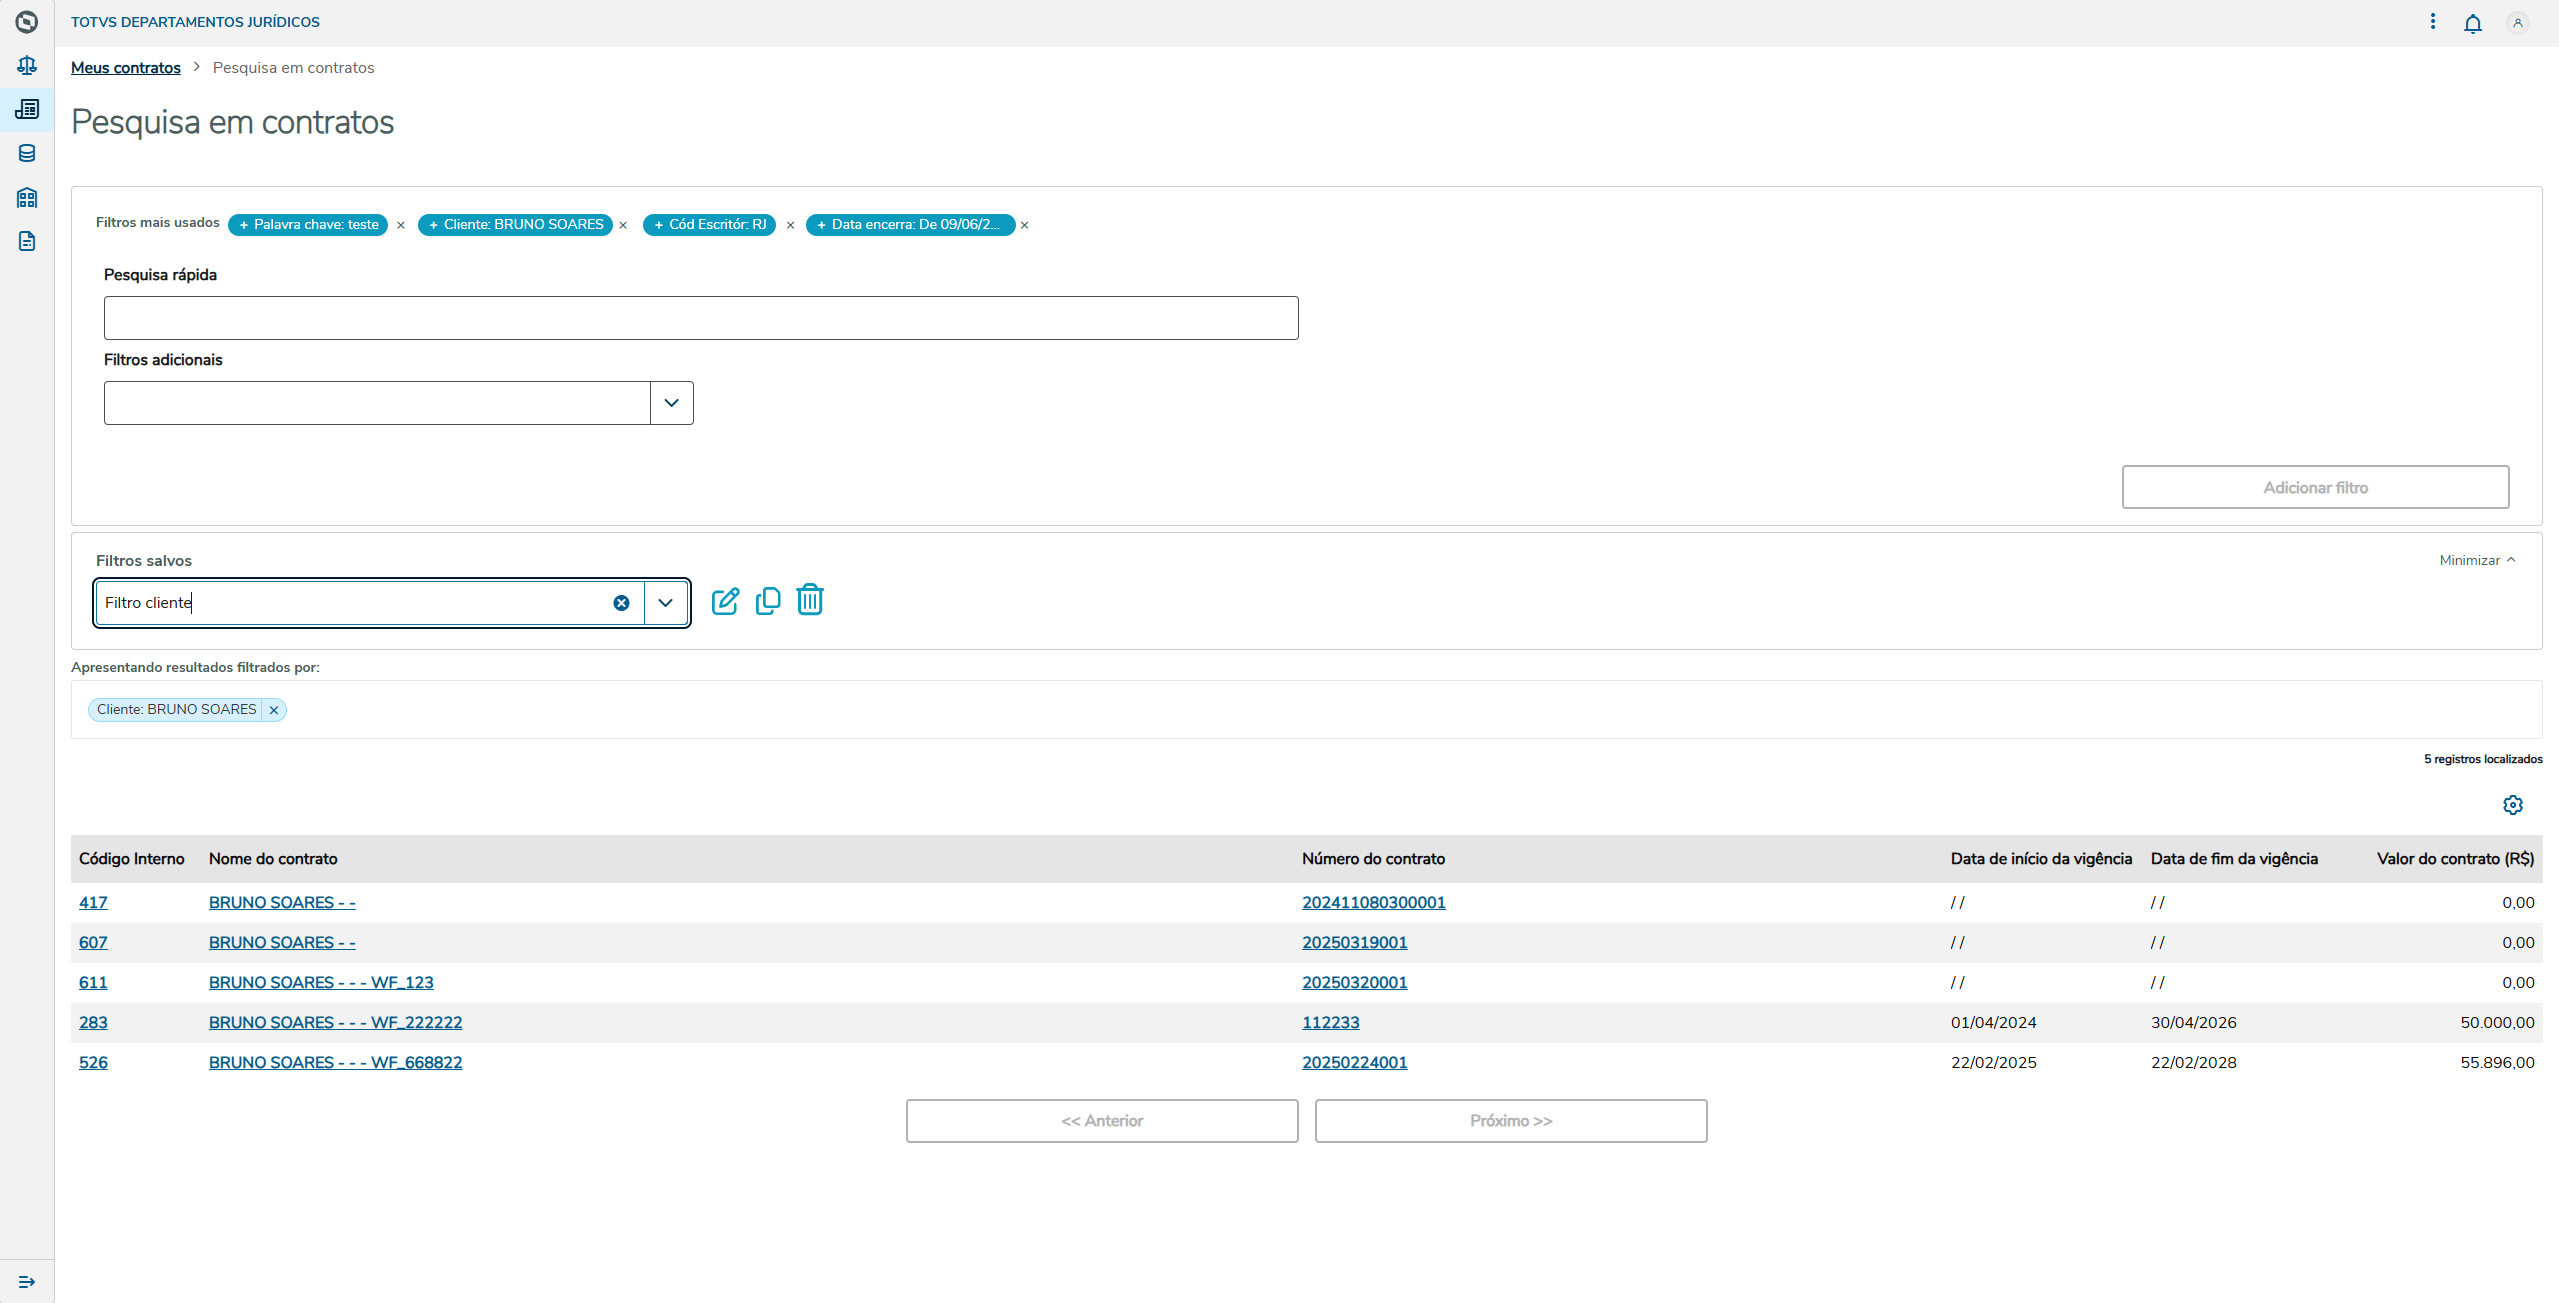Image resolution: width=2559 pixels, height=1303 pixels.
Task: Open the scales of justice sidebar icon
Action: coord(27,65)
